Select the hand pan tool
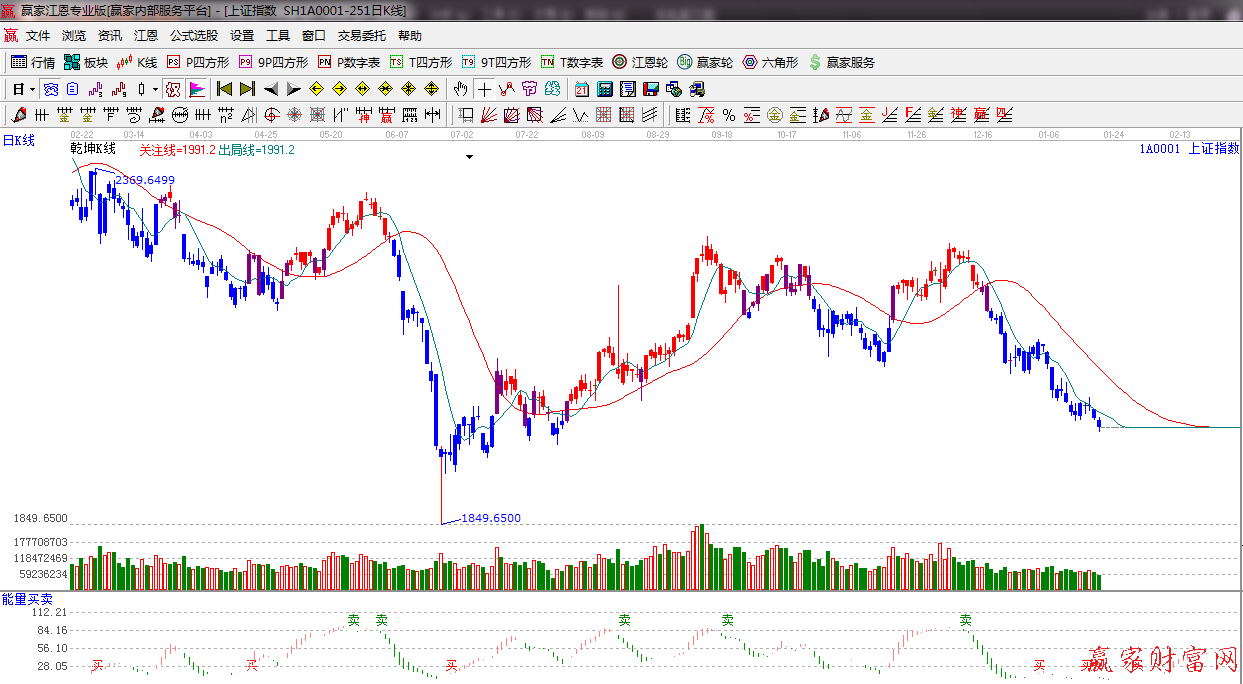Screen dimensions: 1243x684 point(460,89)
